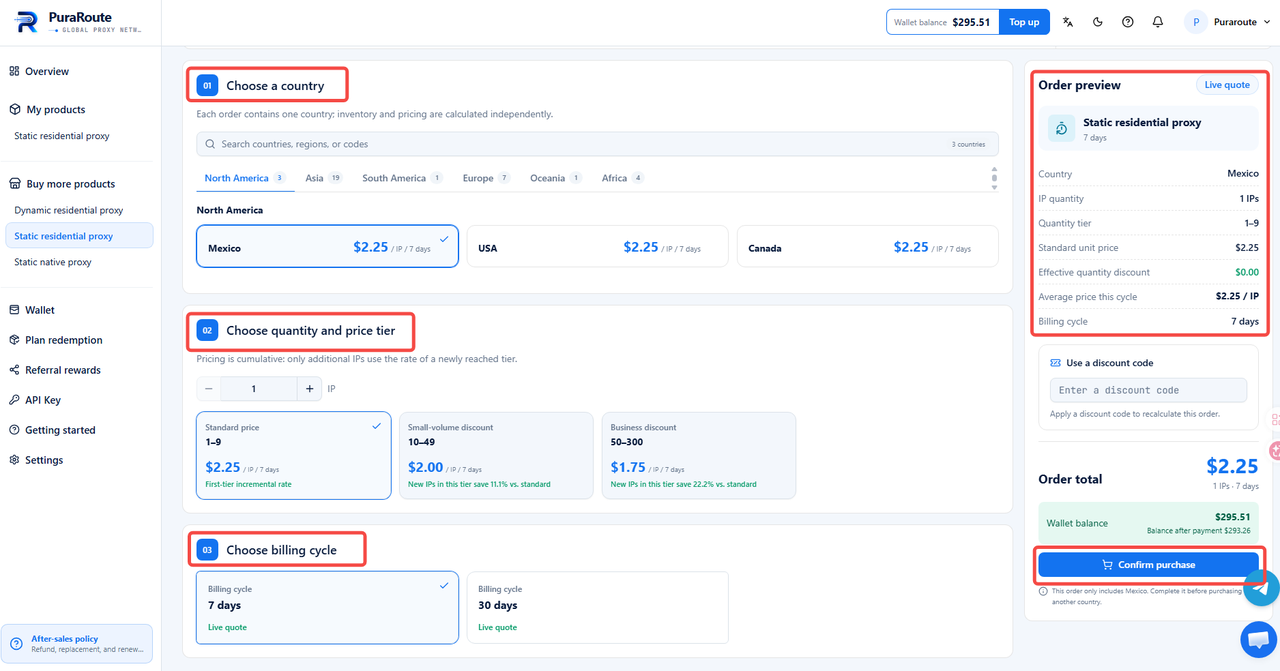The image size is (1280, 671).
Task: Open the Telegram floating chat icon
Action: (1262, 589)
